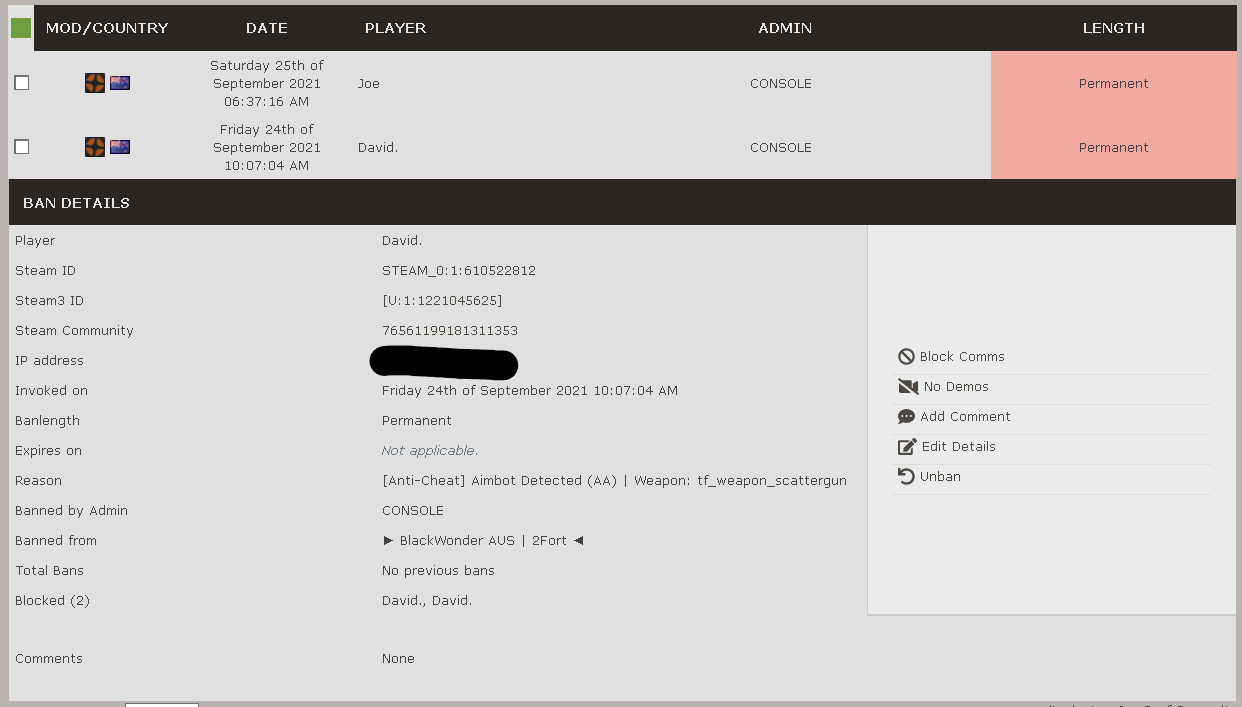Click the Block Comms prohibition icon

point(906,356)
